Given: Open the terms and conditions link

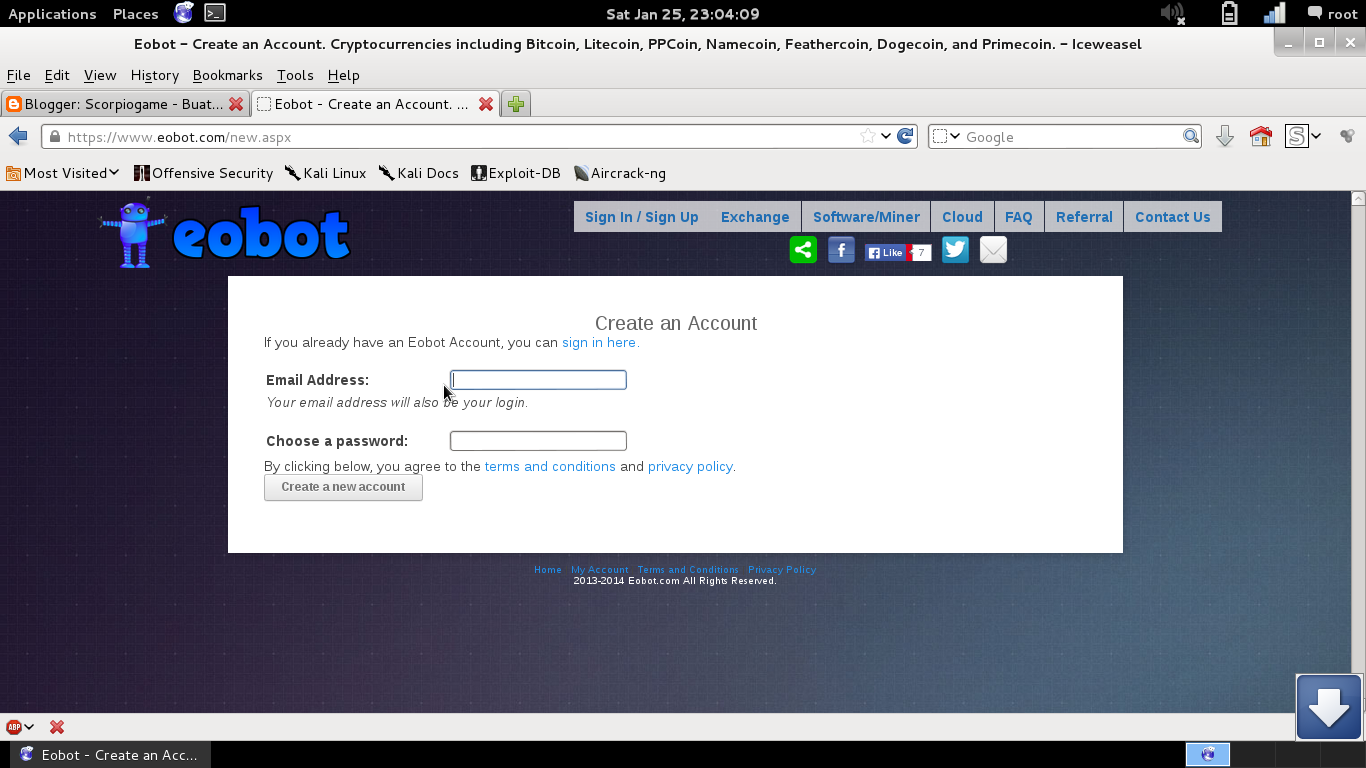Looking at the screenshot, I should pyautogui.click(x=550, y=466).
